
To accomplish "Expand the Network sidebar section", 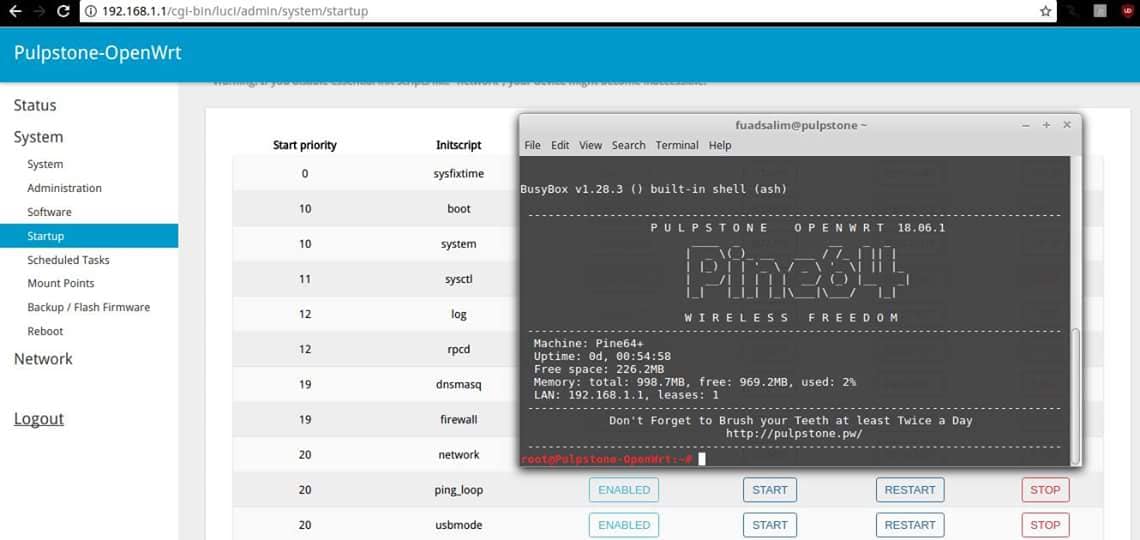I will click(43, 359).
